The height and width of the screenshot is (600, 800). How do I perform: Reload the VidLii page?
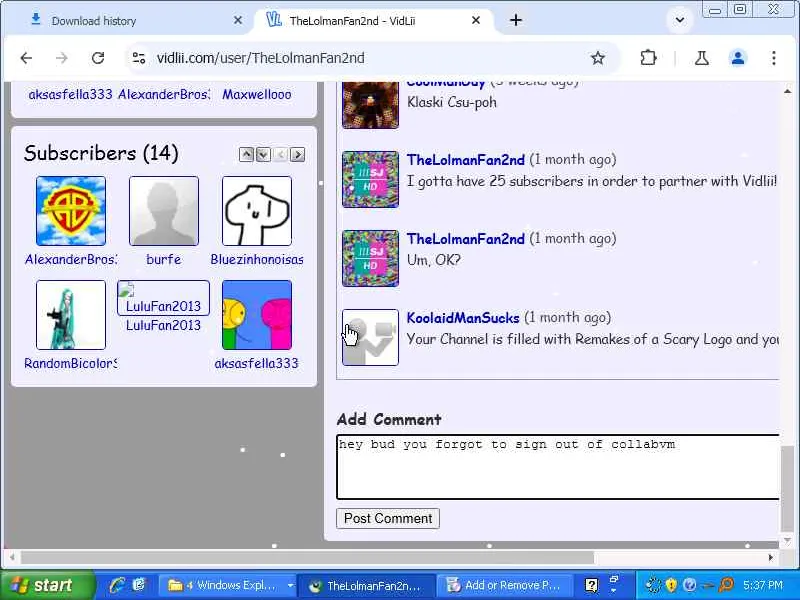point(98,58)
